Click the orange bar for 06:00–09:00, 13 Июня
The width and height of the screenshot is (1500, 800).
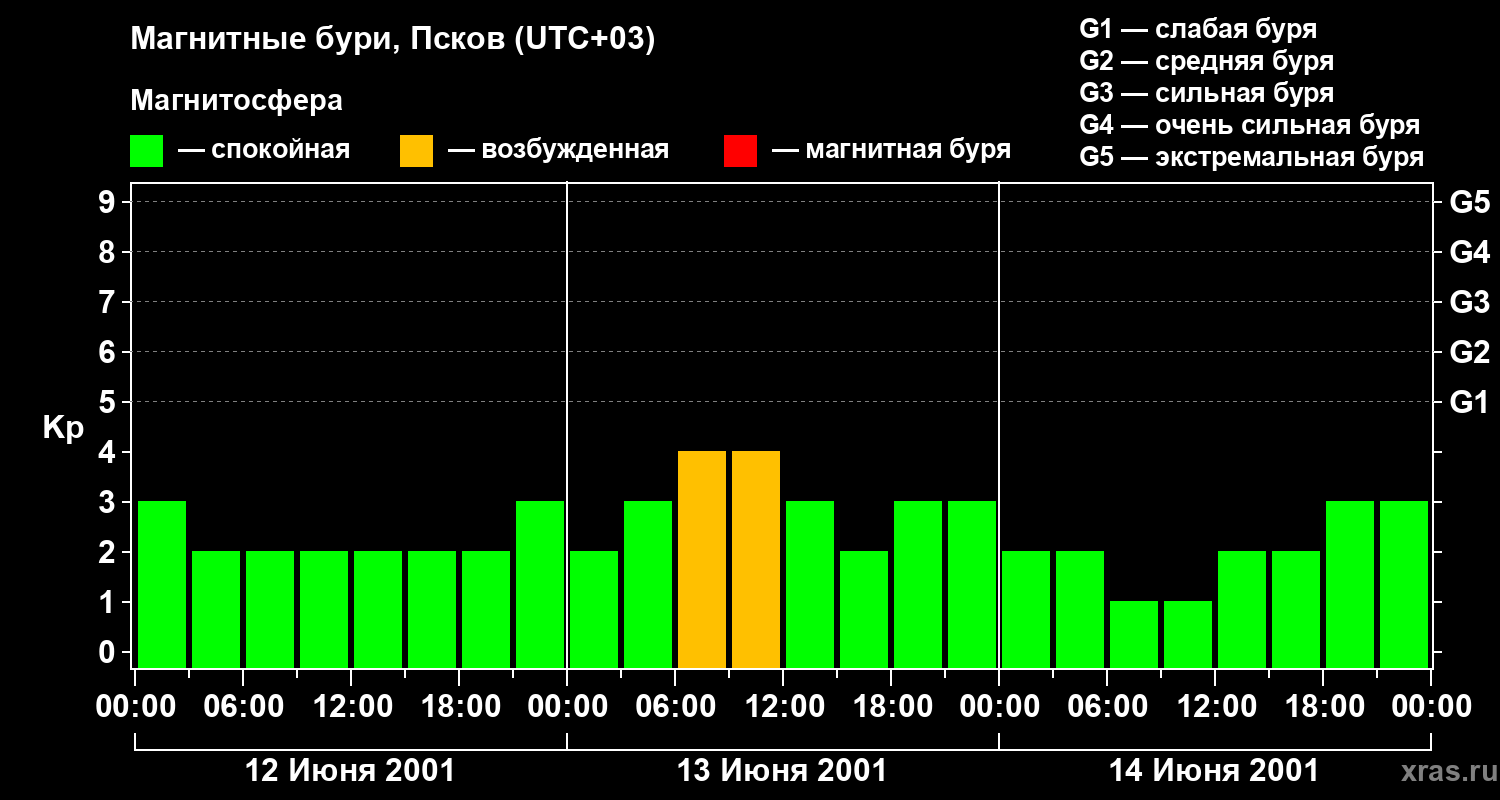(702, 559)
